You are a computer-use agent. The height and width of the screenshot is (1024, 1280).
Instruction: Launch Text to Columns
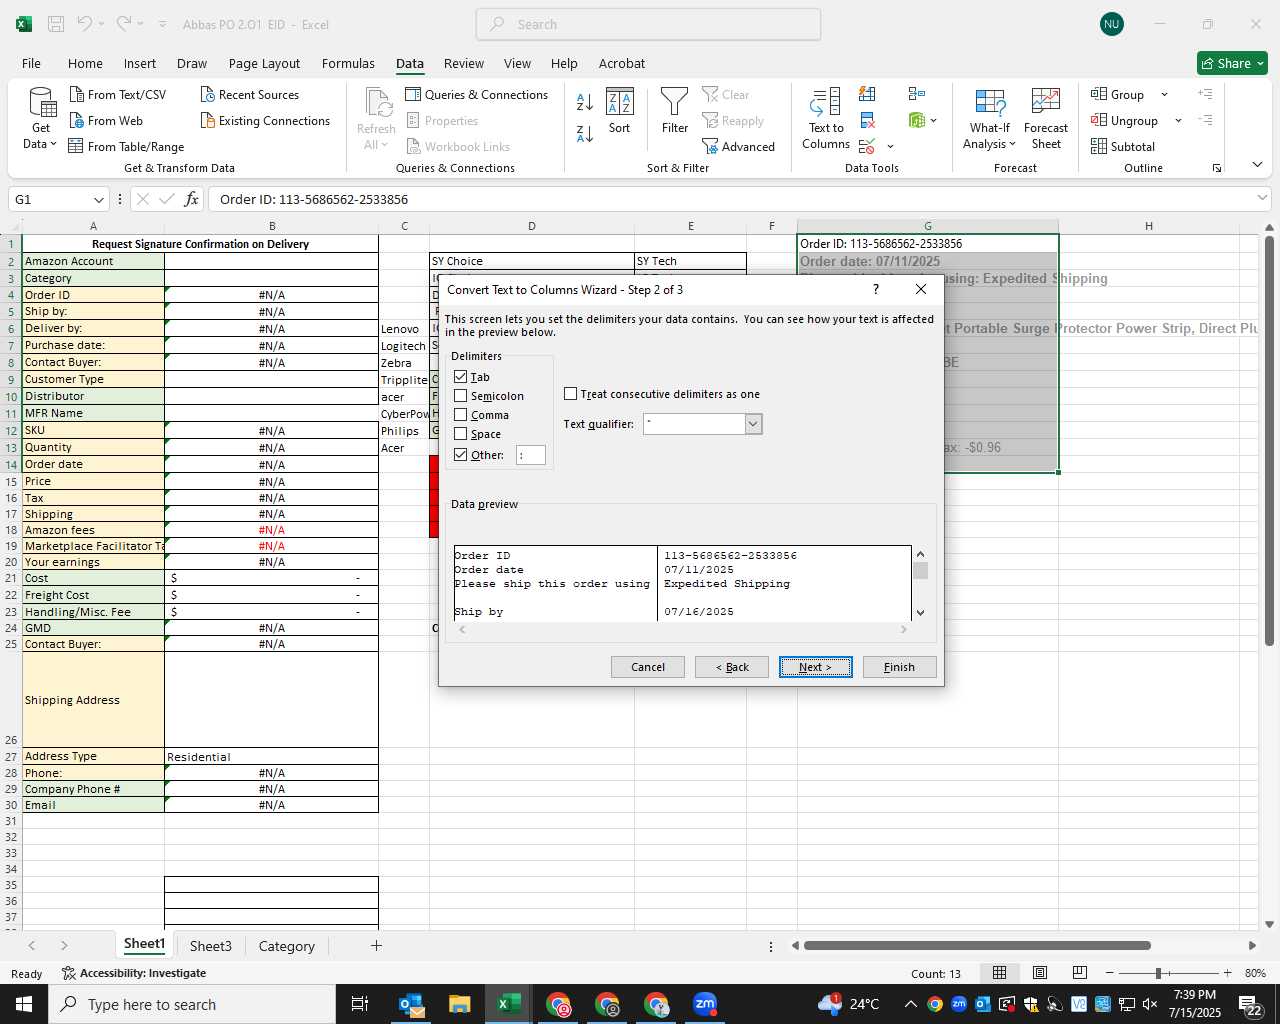click(826, 119)
